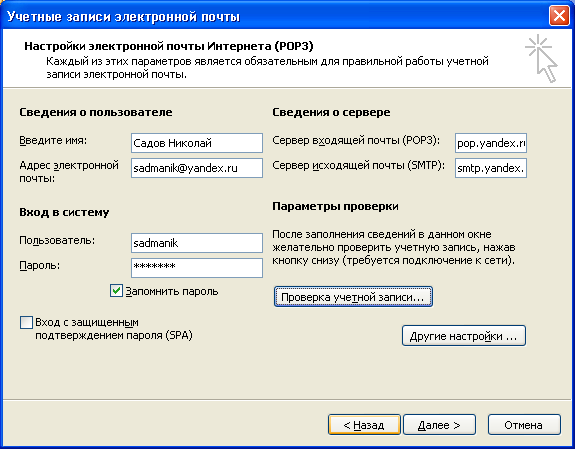Click the Пароль password field
This screenshot has height=449, width=575.
point(197,268)
